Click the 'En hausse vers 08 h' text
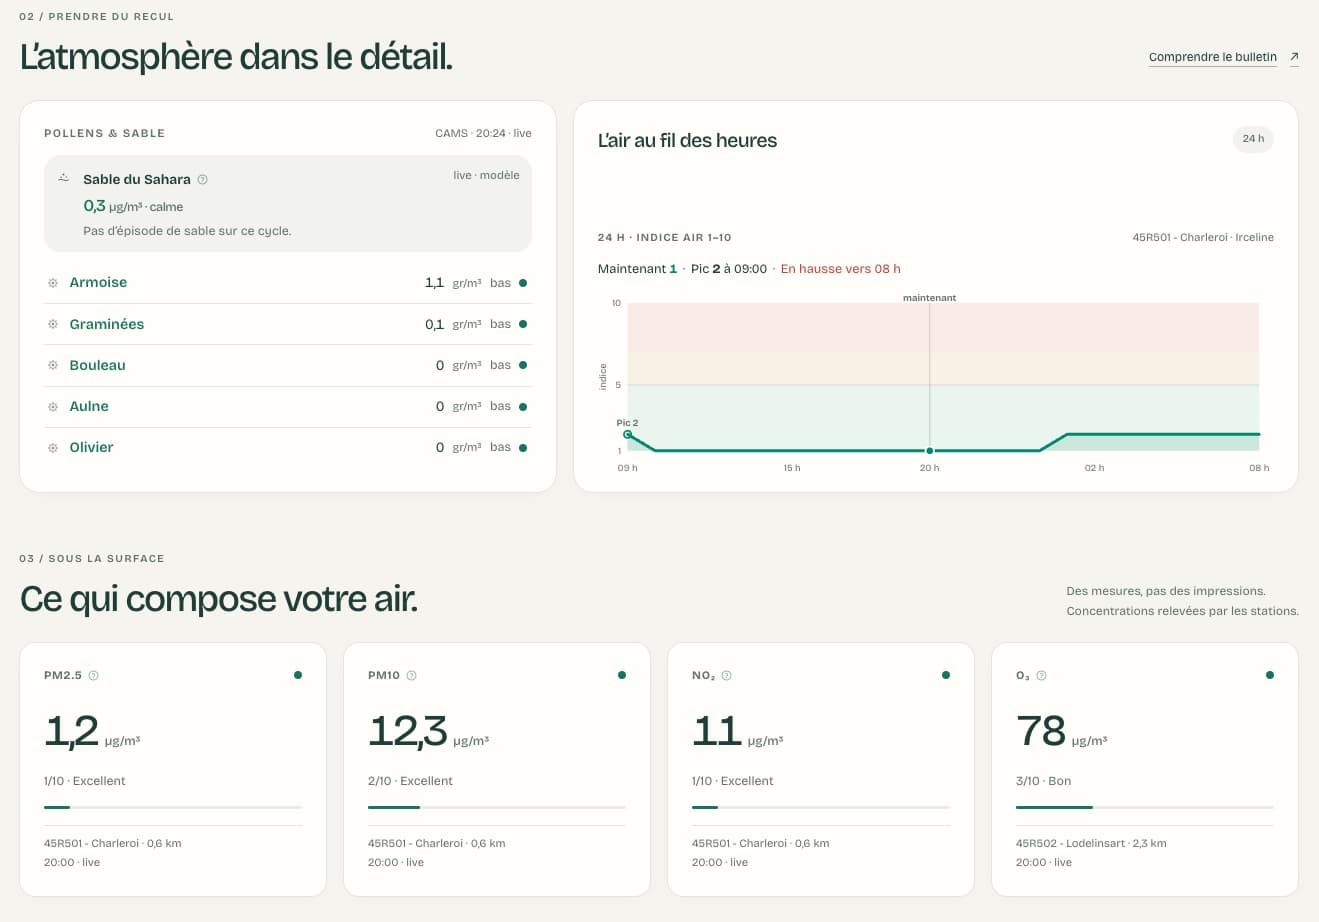The image size is (1319, 922). pyautogui.click(x=840, y=269)
